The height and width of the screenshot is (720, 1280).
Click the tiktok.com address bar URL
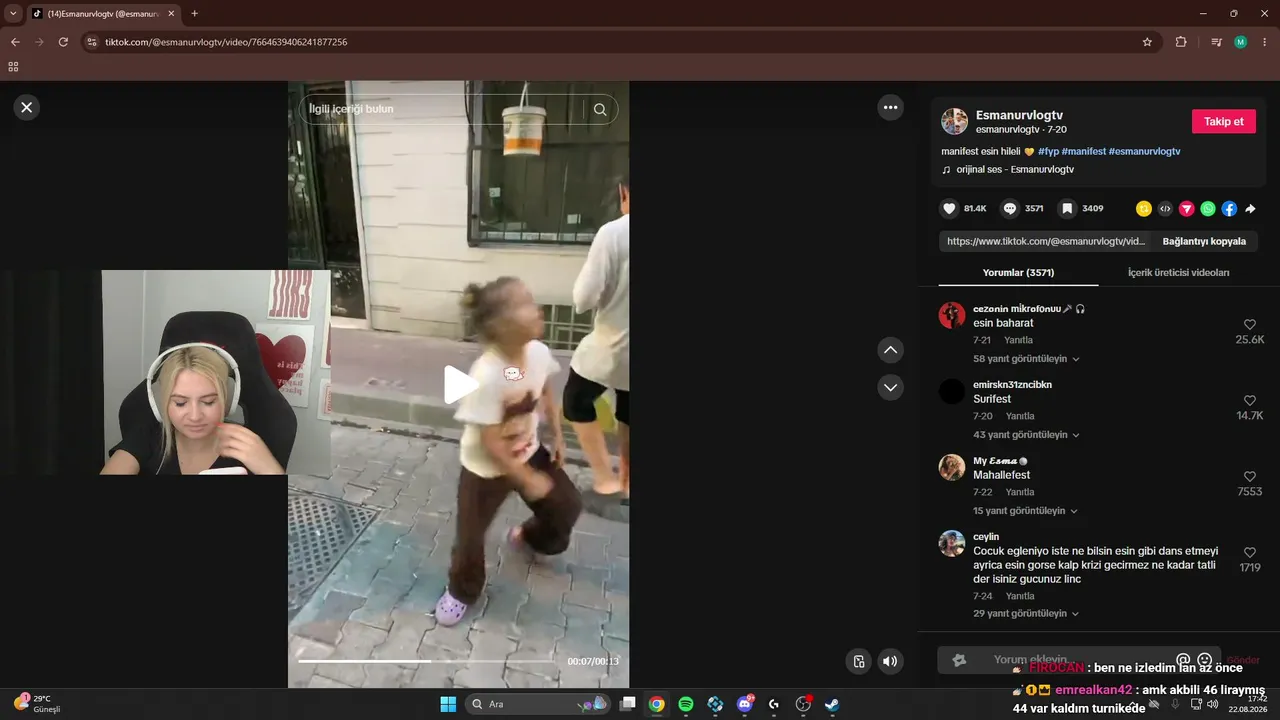click(x=226, y=42)
